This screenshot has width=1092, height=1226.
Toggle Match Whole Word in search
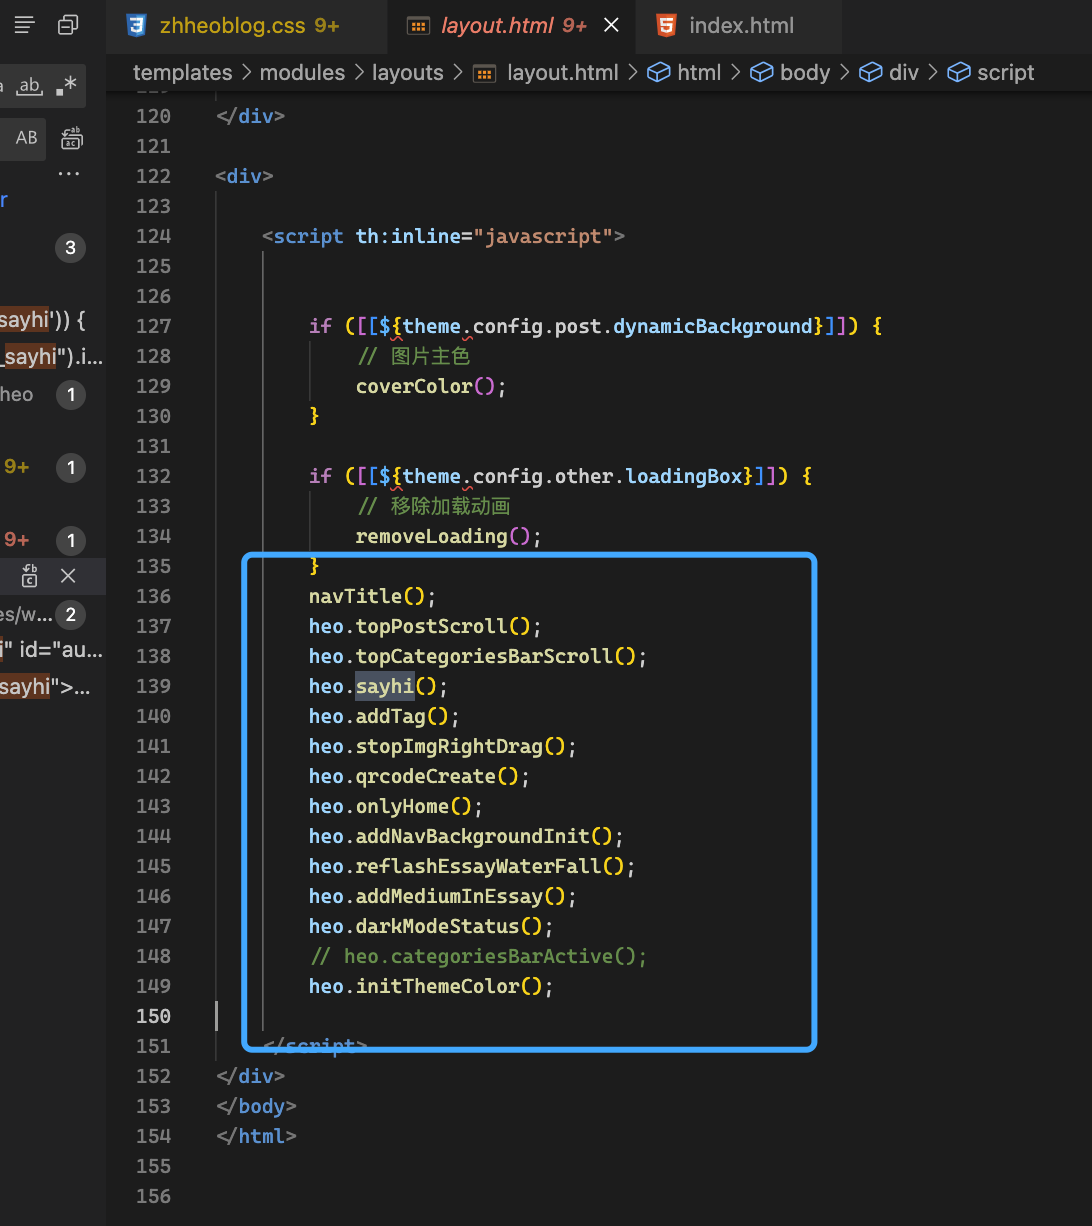click(30, 87)
